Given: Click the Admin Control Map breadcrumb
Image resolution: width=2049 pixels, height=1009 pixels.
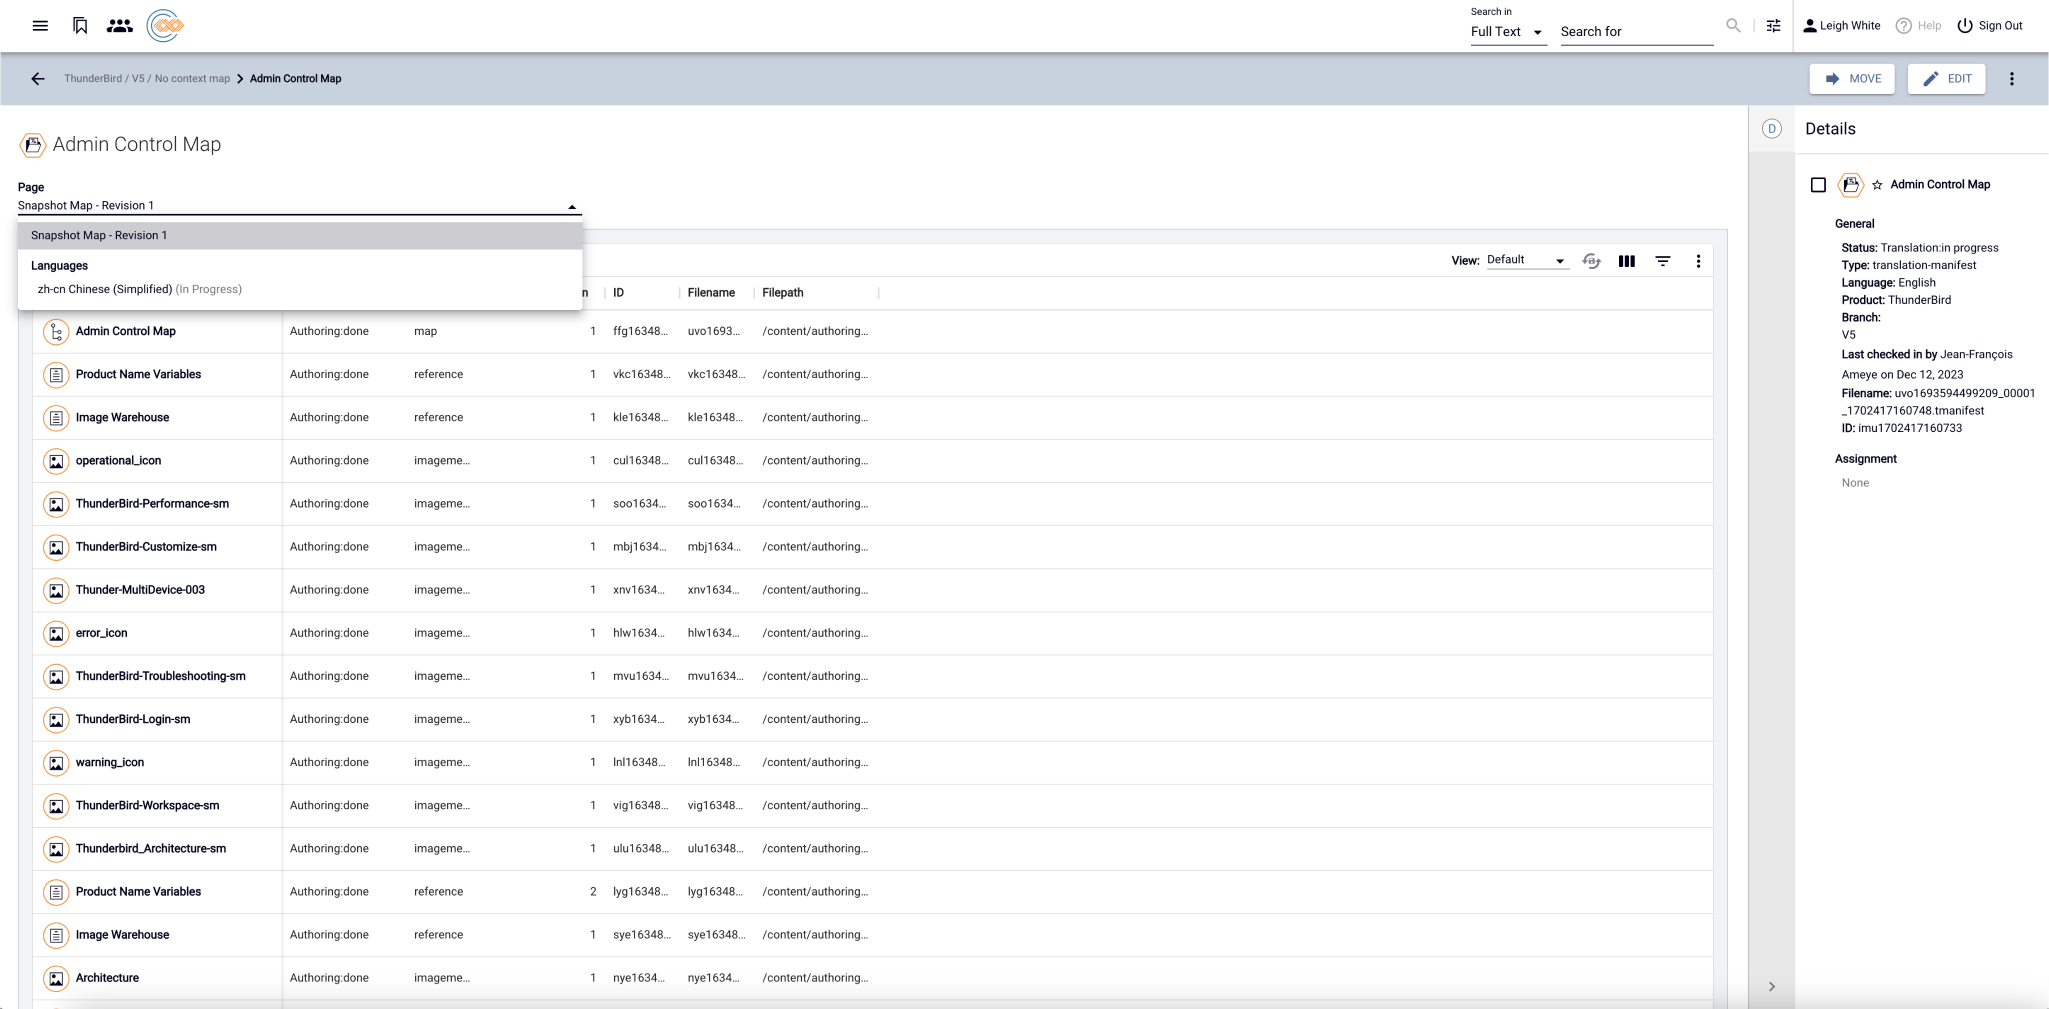Looking at the screenshot, I should tap(295, 79).
